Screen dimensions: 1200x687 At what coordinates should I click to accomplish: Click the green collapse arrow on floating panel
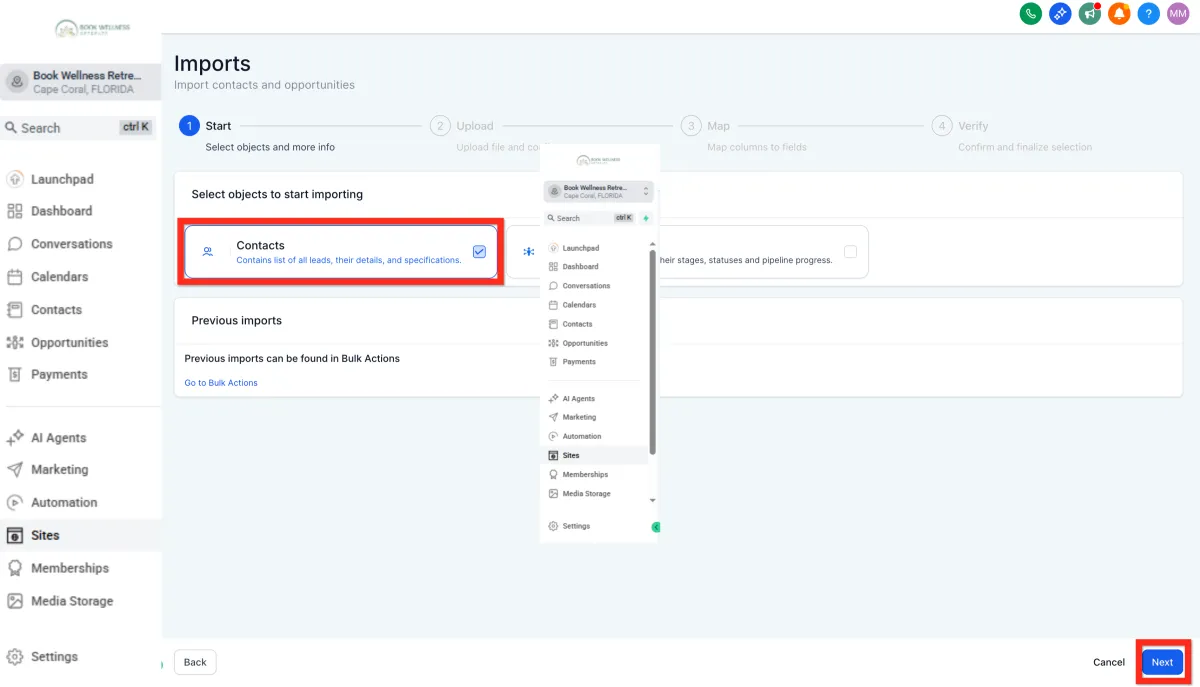pos(656,526)
